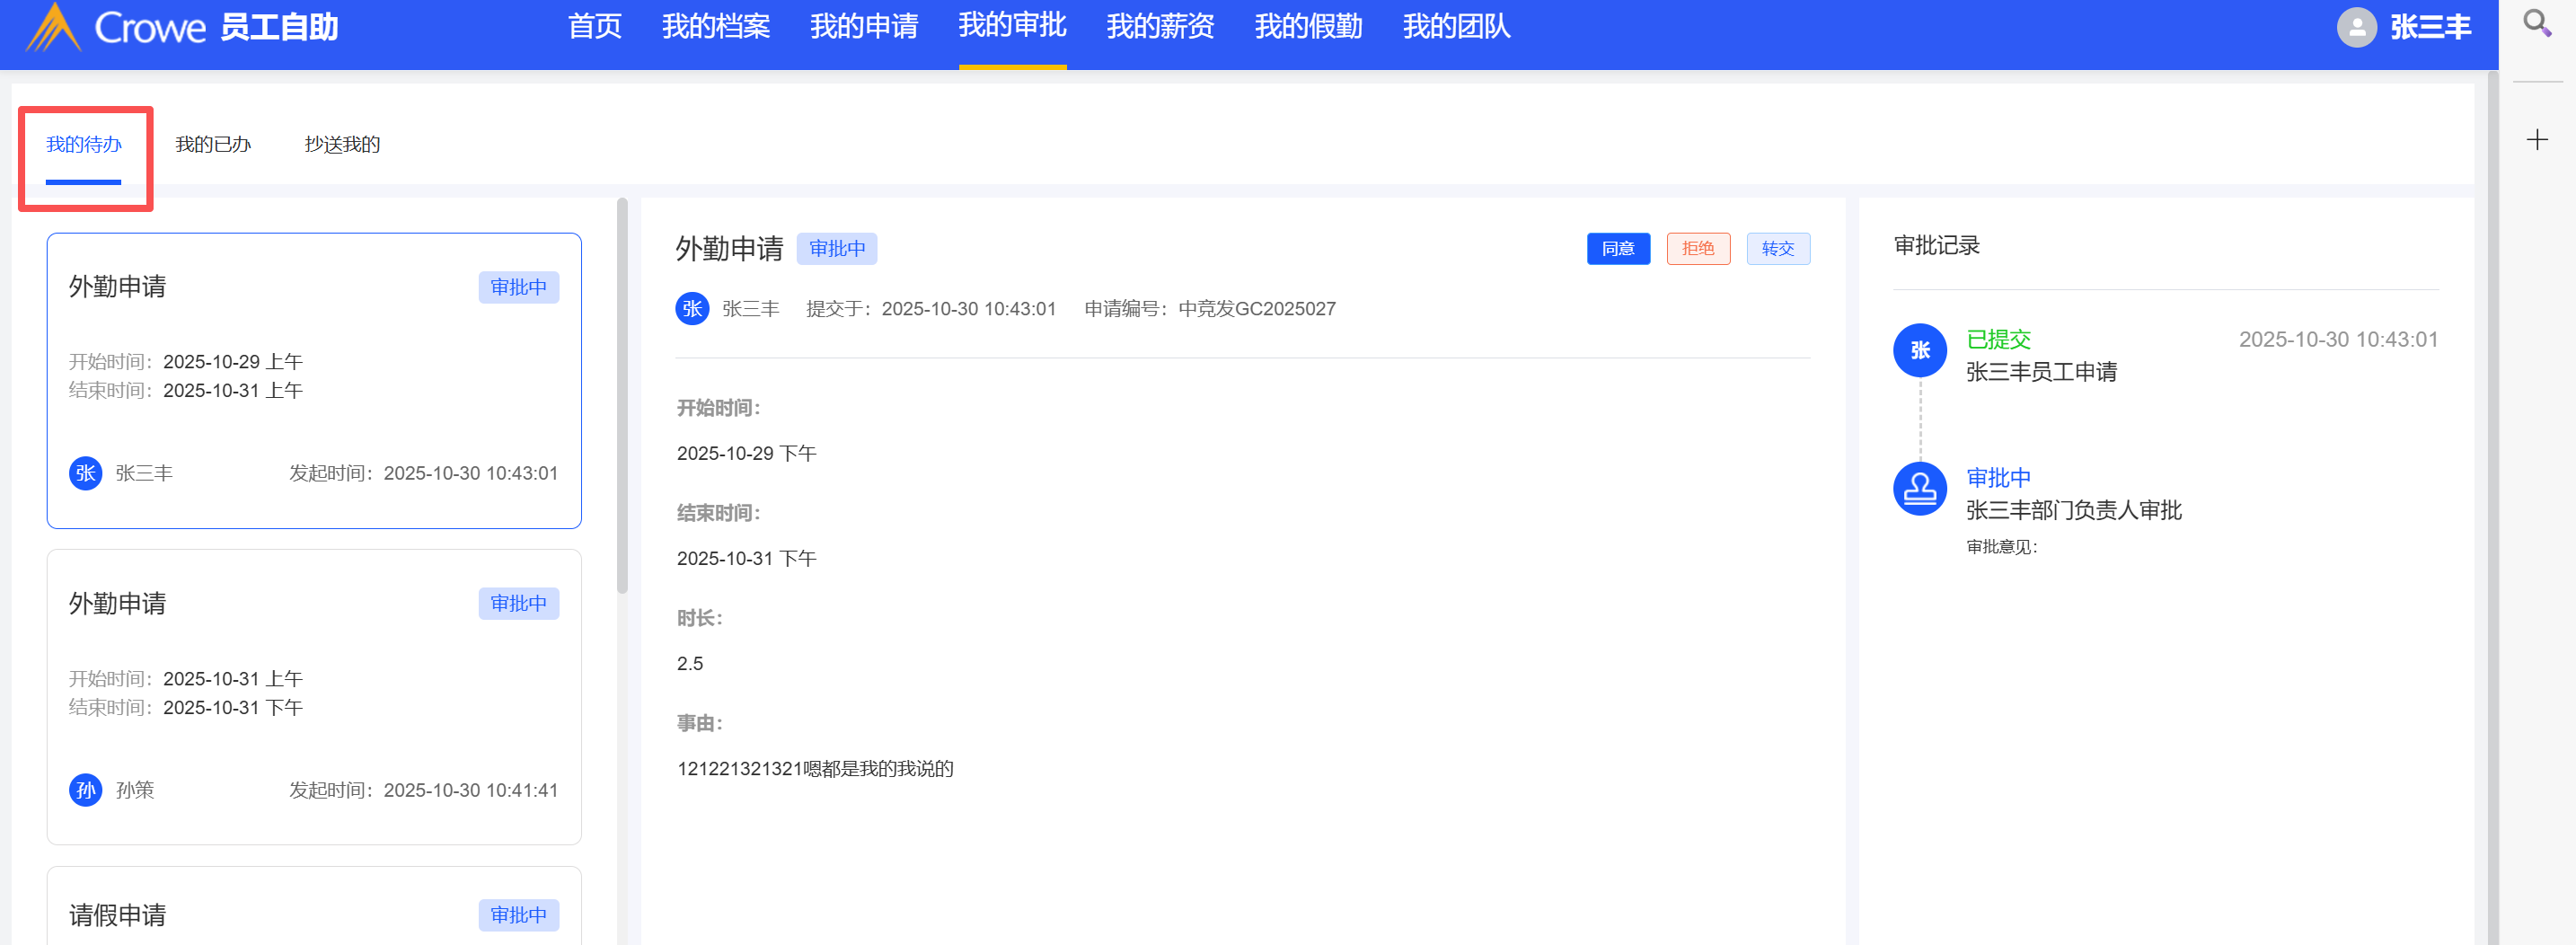
Task: Open 我的申请 in the navigation bar
Action: [864, 27]
